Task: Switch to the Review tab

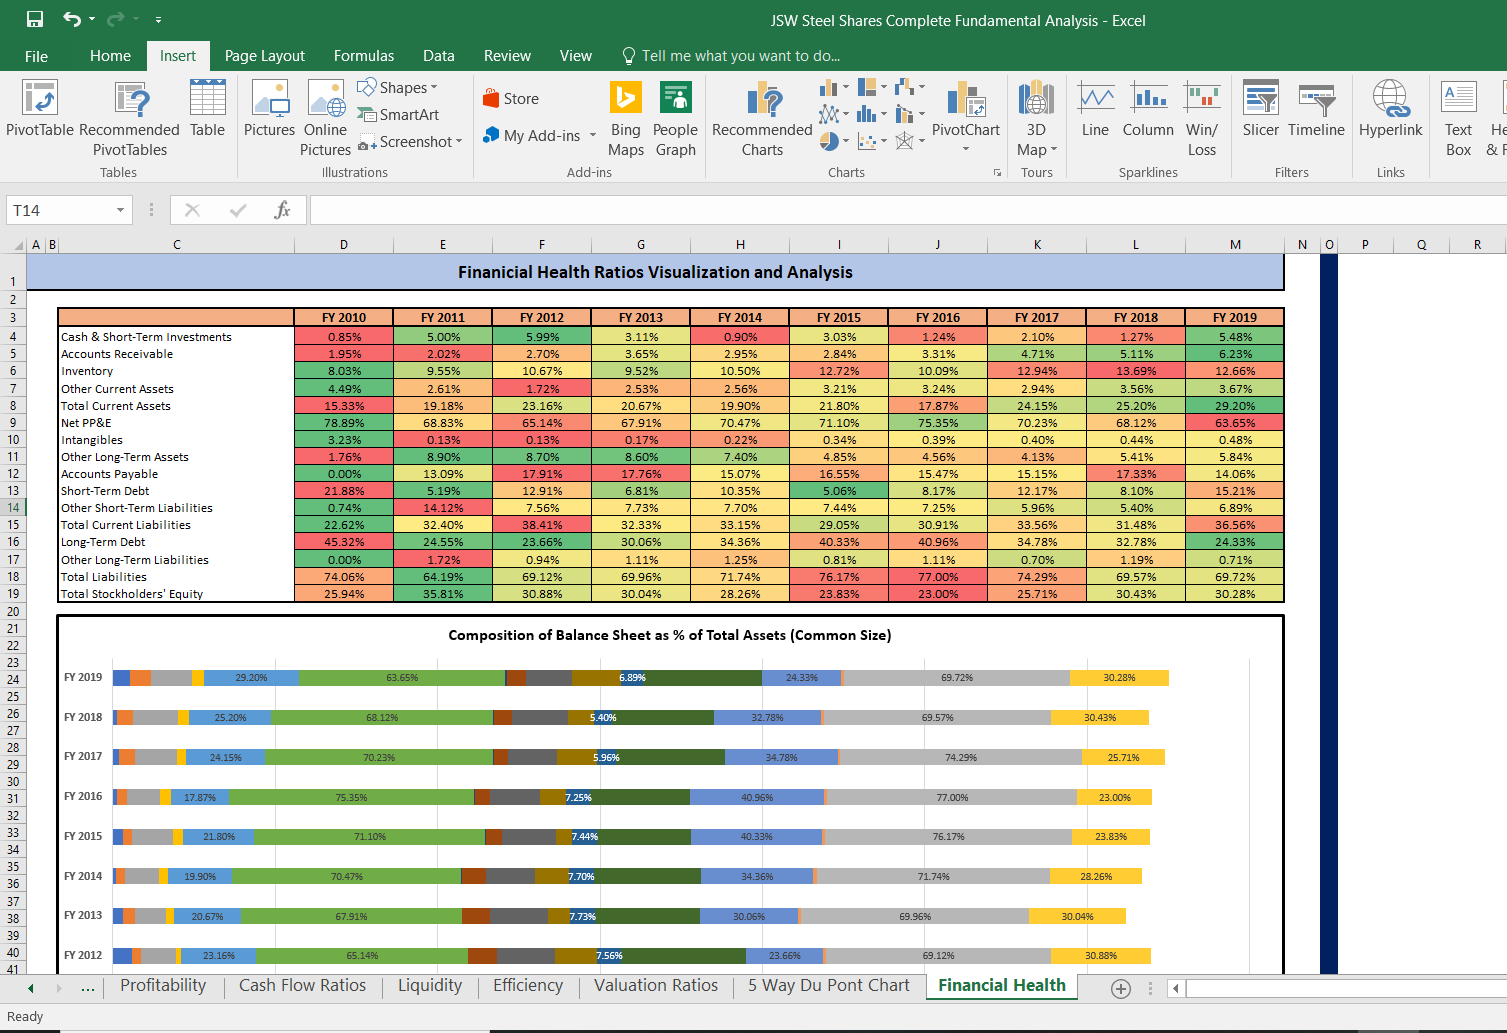Action: coord(507,56)
